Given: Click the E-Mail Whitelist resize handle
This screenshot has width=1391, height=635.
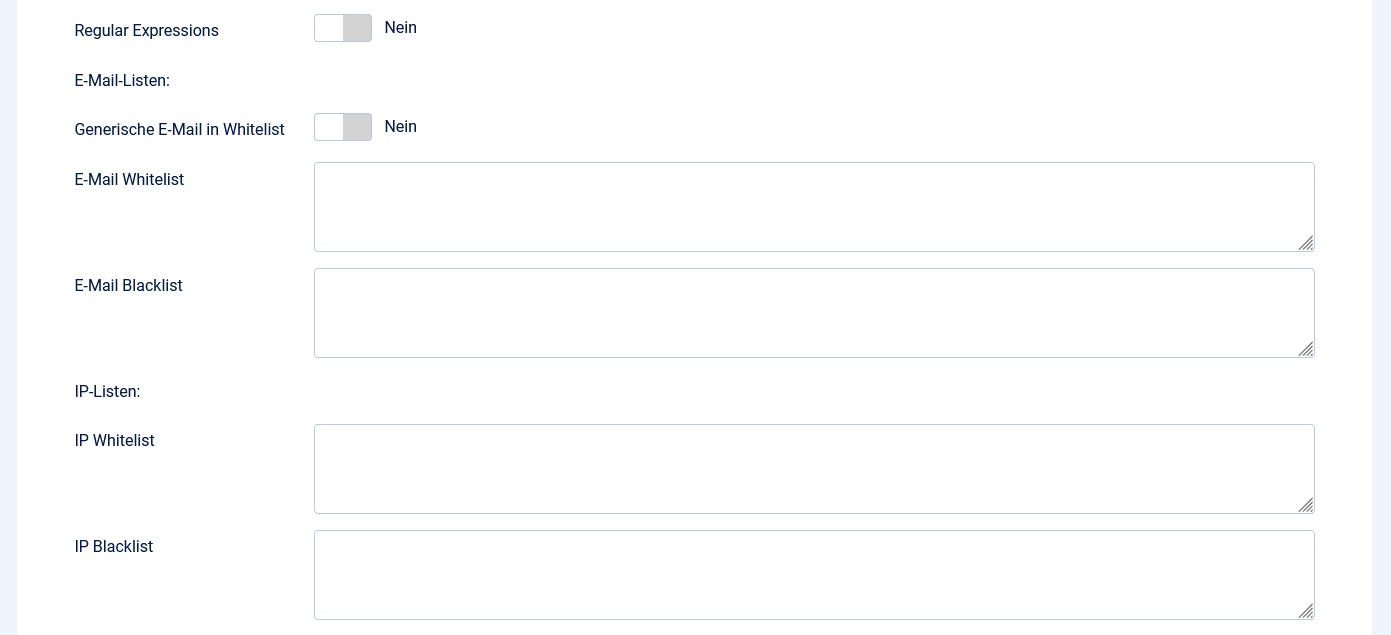Looking at the screenshot, I should click(x=1306, y=243).
